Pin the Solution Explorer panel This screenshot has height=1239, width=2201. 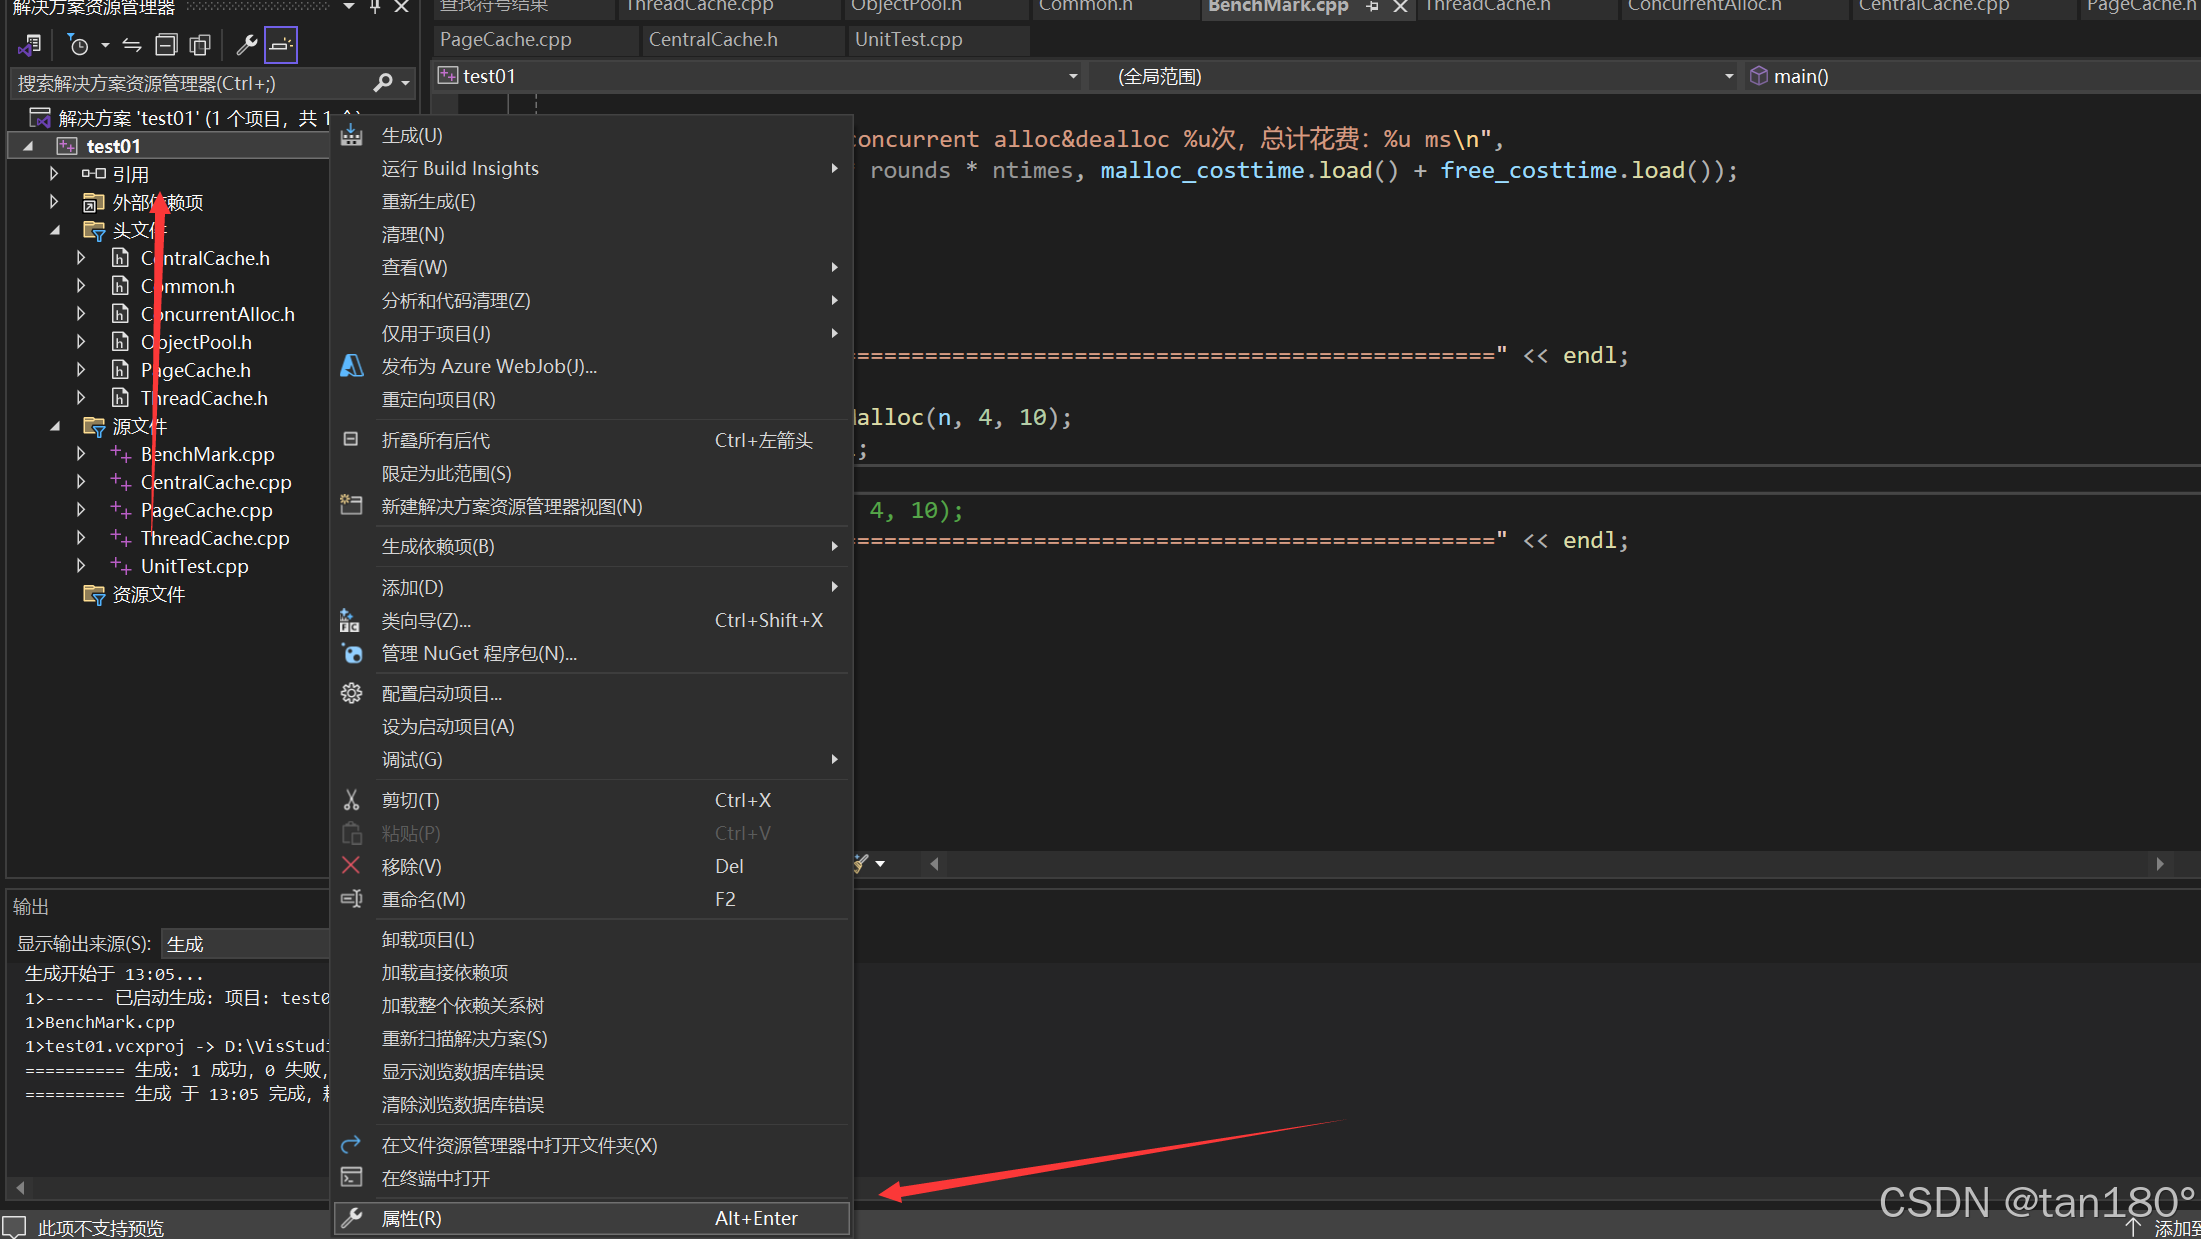coord(375,7)
